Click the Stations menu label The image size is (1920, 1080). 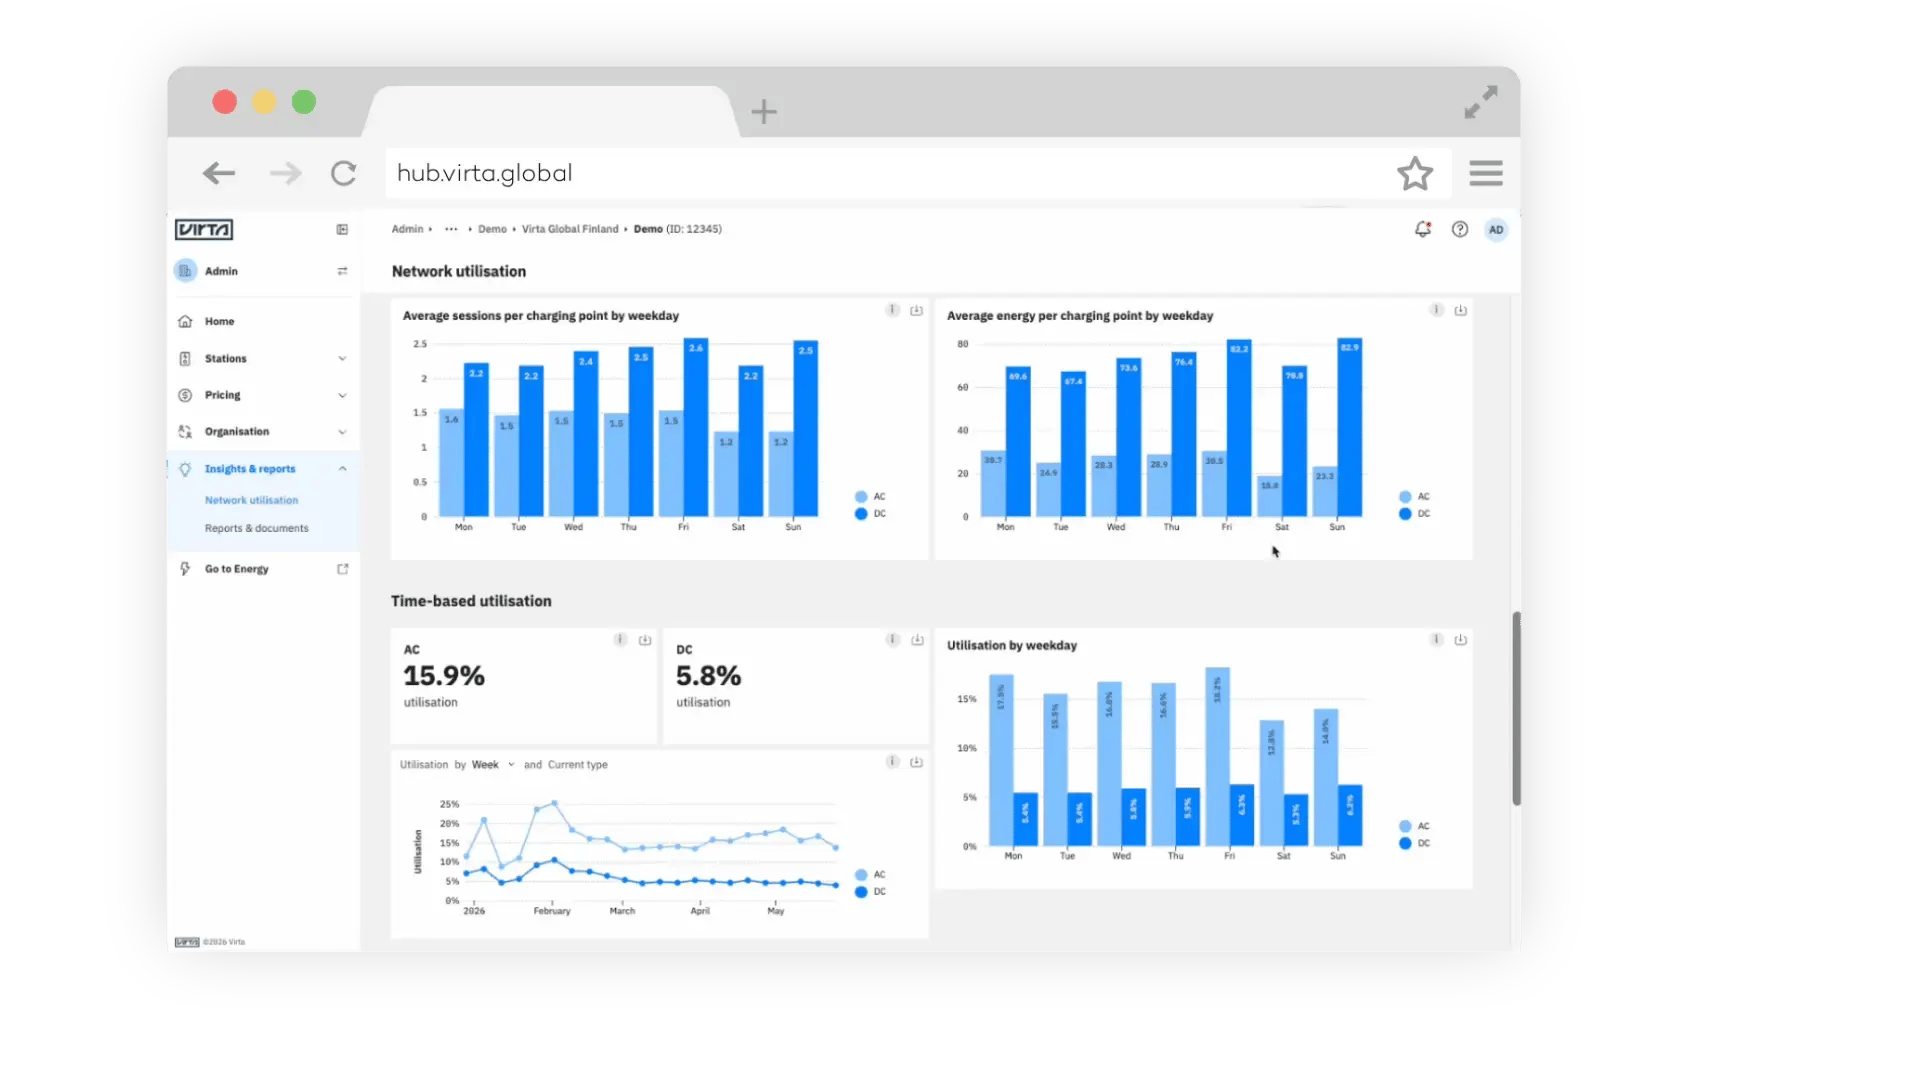pos(225,359)
